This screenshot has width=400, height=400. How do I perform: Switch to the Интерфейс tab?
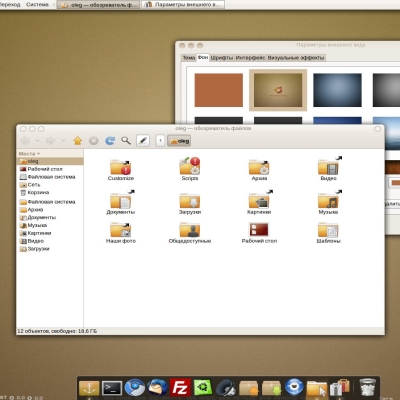pos(250,58)
